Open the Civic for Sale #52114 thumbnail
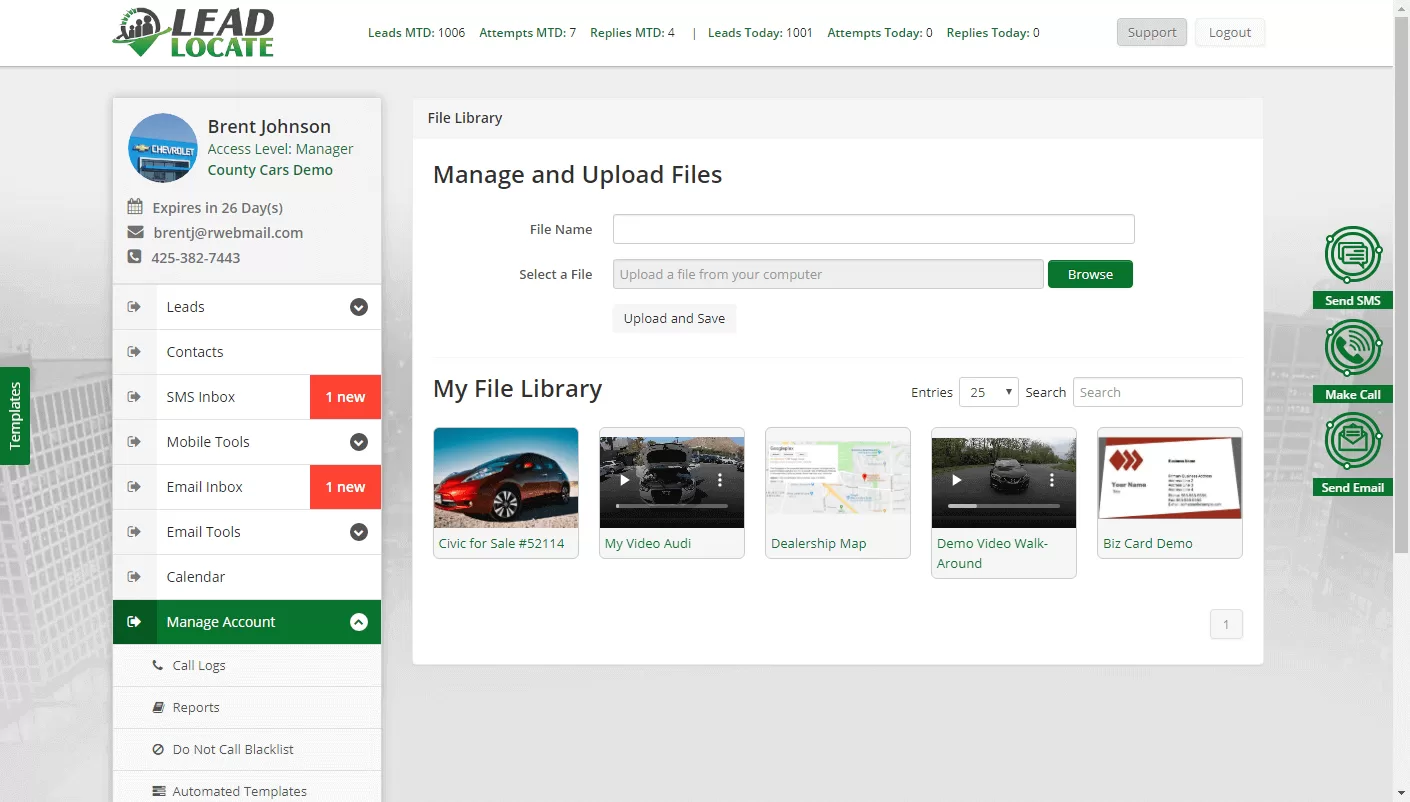Screen dimensions: 1410x802 click(506, 478)
